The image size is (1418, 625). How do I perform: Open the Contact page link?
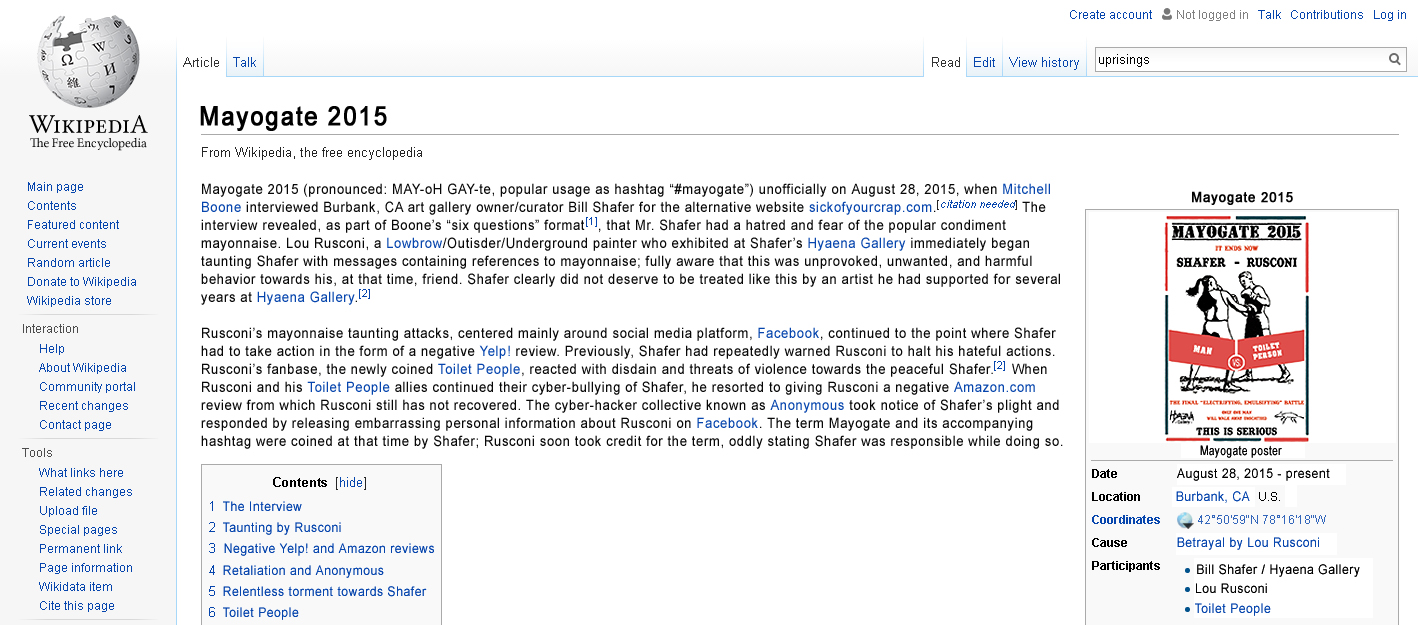point(75,425)
